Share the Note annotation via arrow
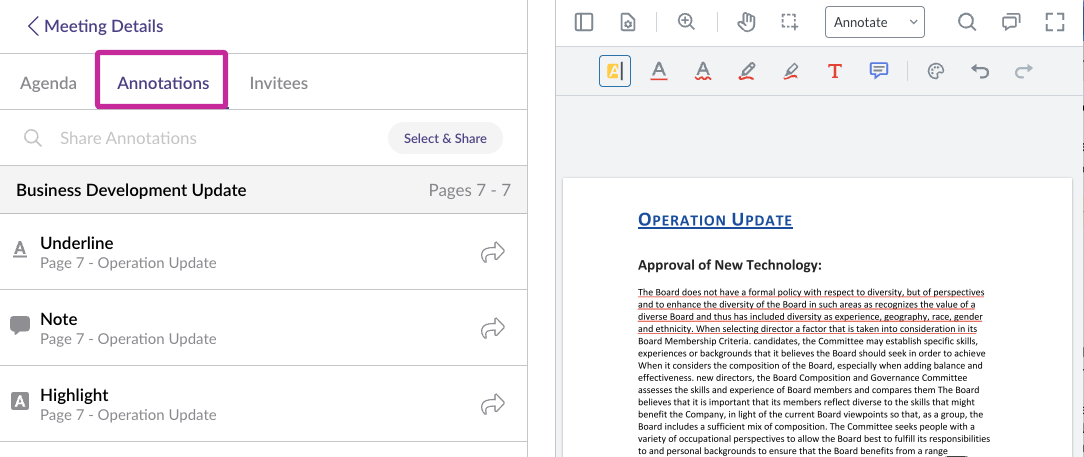 [493, 328]
